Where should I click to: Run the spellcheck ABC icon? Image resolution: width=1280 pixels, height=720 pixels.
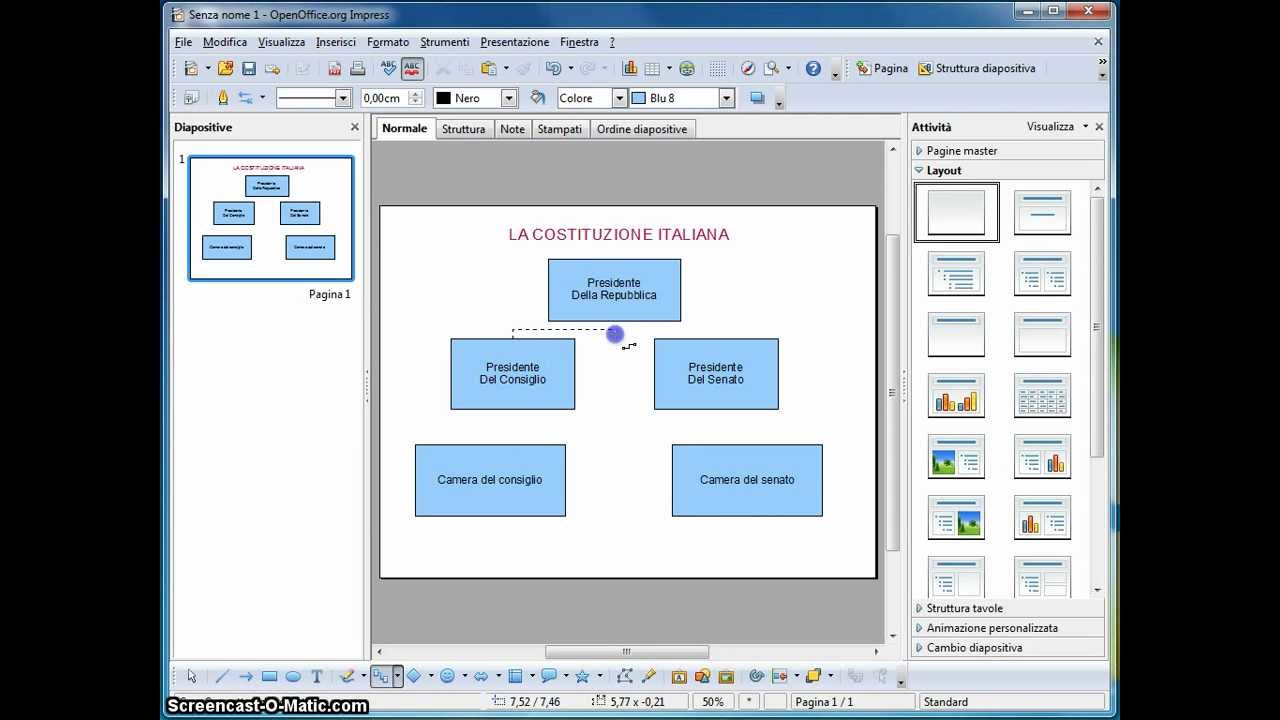(x=389, y=68)
